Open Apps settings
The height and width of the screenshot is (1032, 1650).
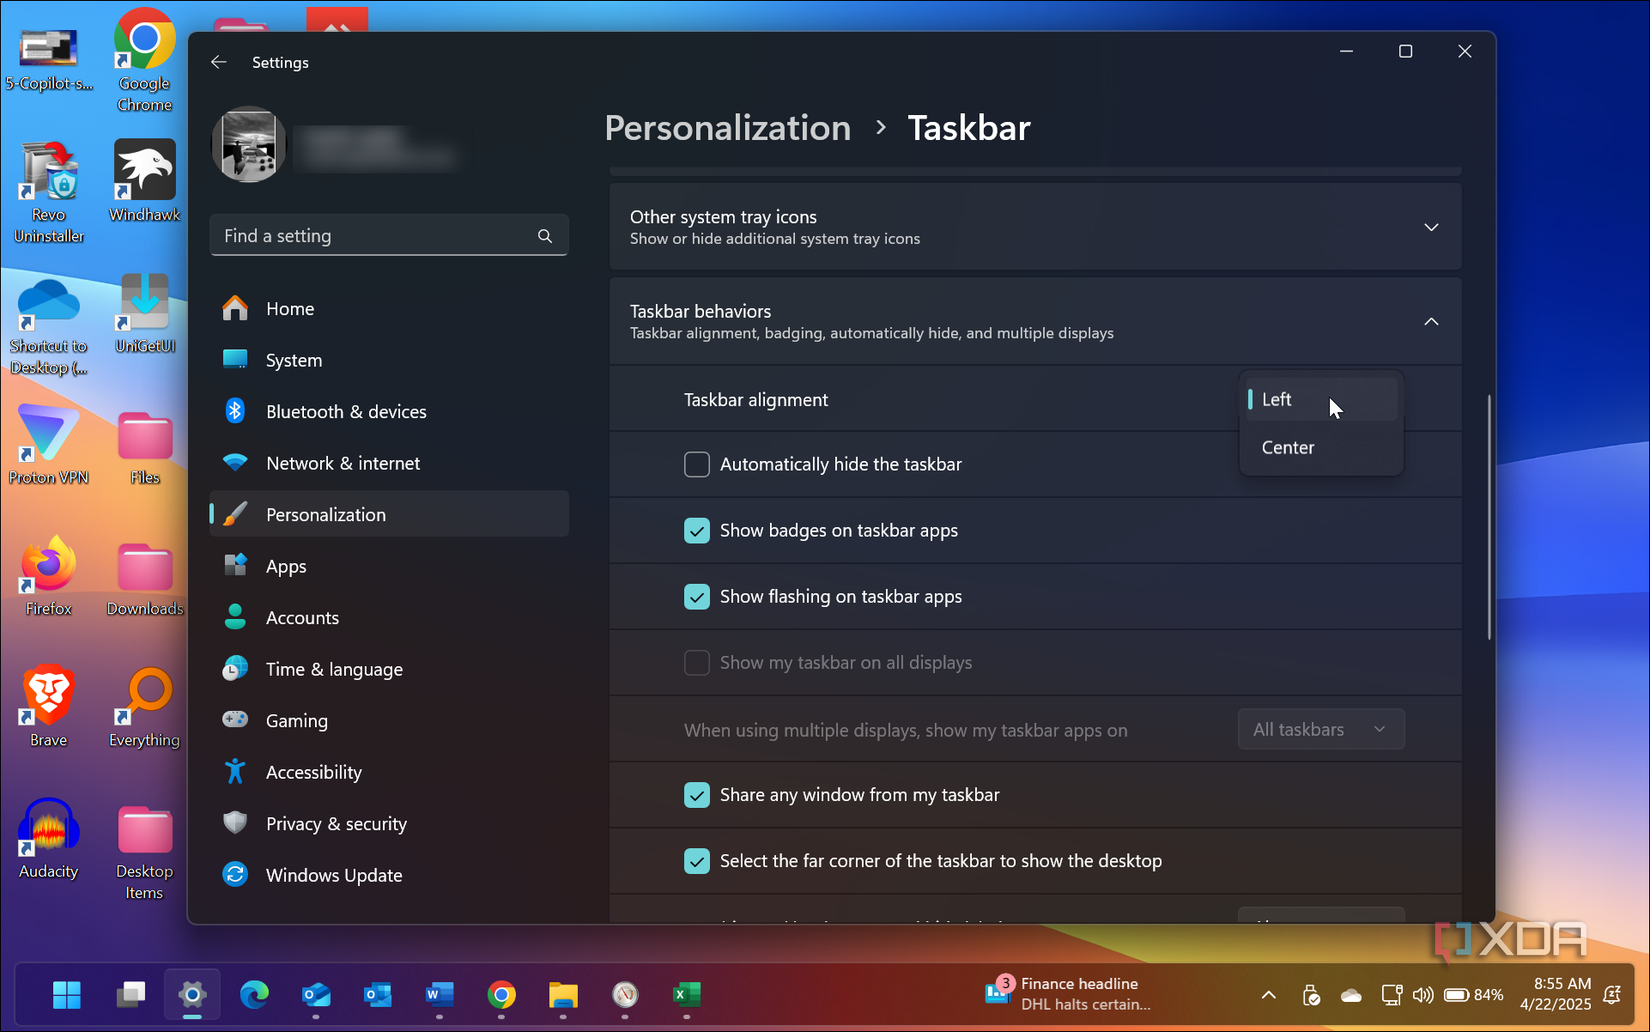pos(286,566)
